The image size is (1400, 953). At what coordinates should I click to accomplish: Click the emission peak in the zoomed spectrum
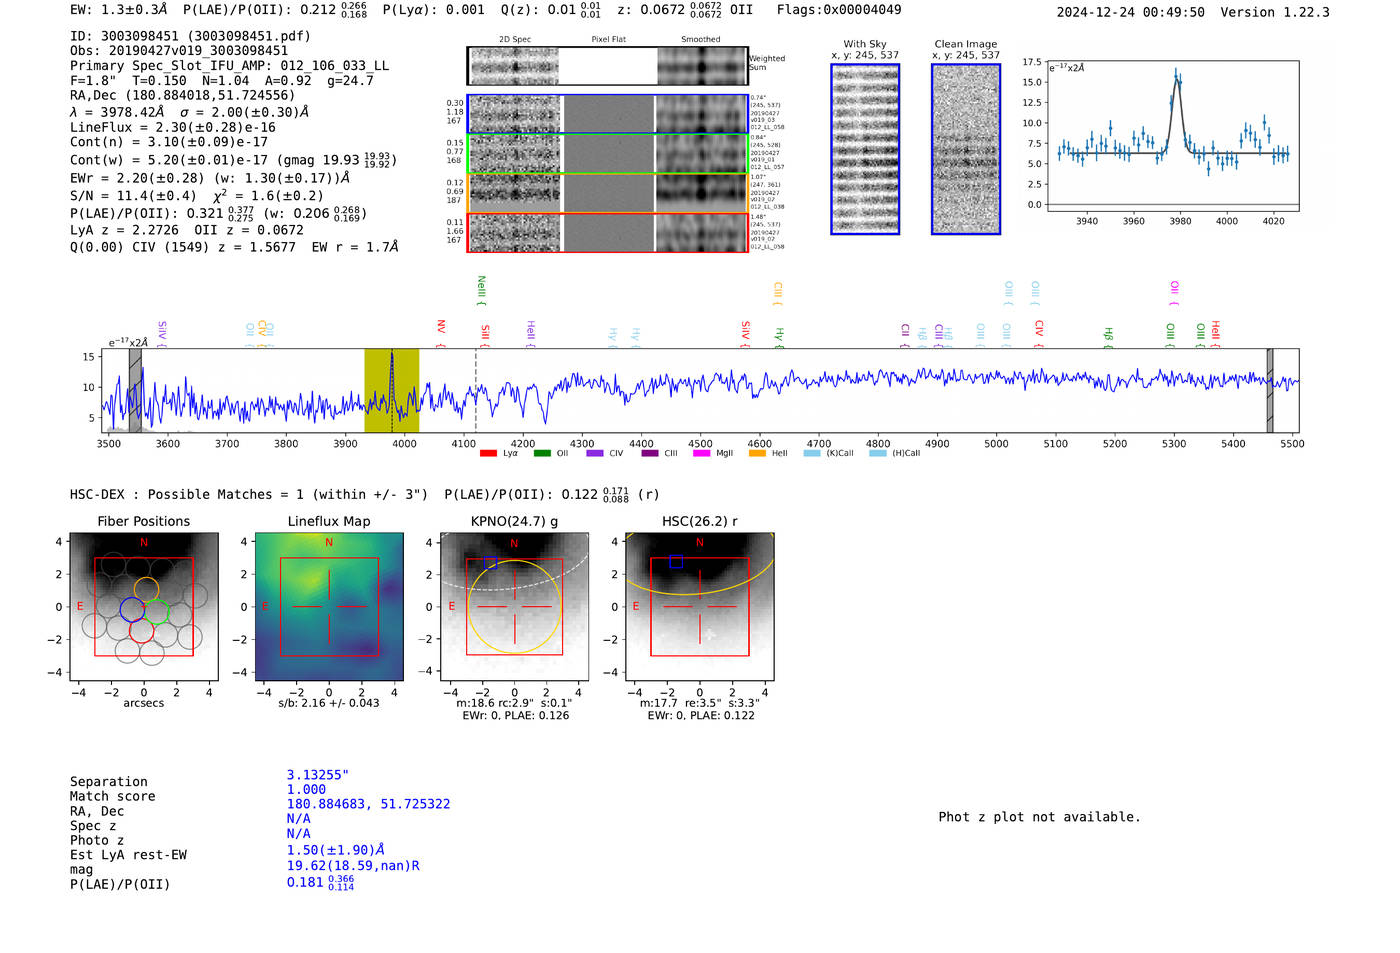pos(1177,80)
